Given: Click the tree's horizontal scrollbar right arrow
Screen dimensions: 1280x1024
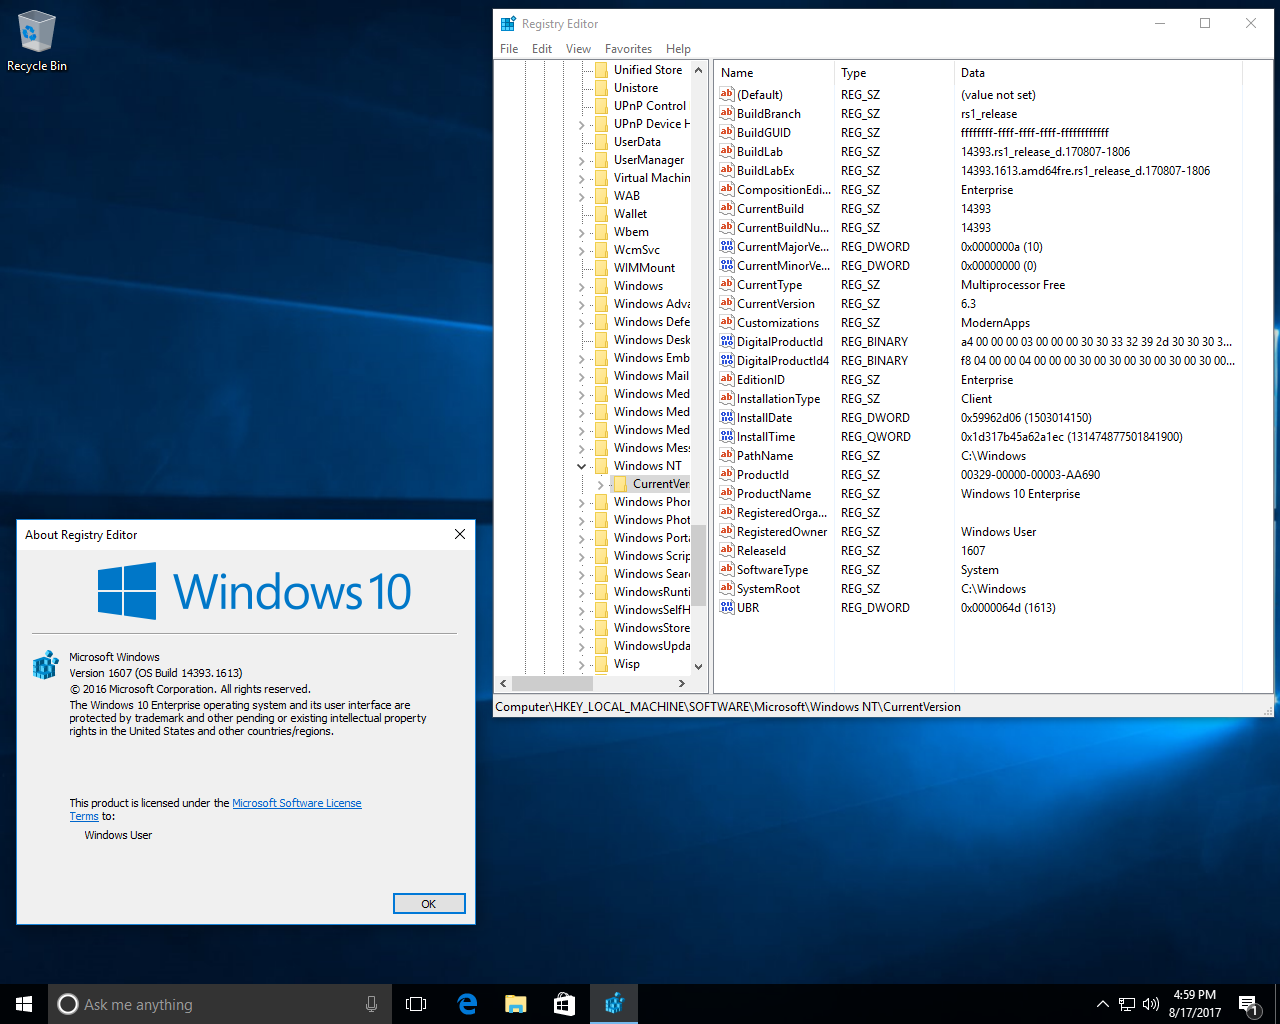Looking at the screenshot, I should point(681,684).
